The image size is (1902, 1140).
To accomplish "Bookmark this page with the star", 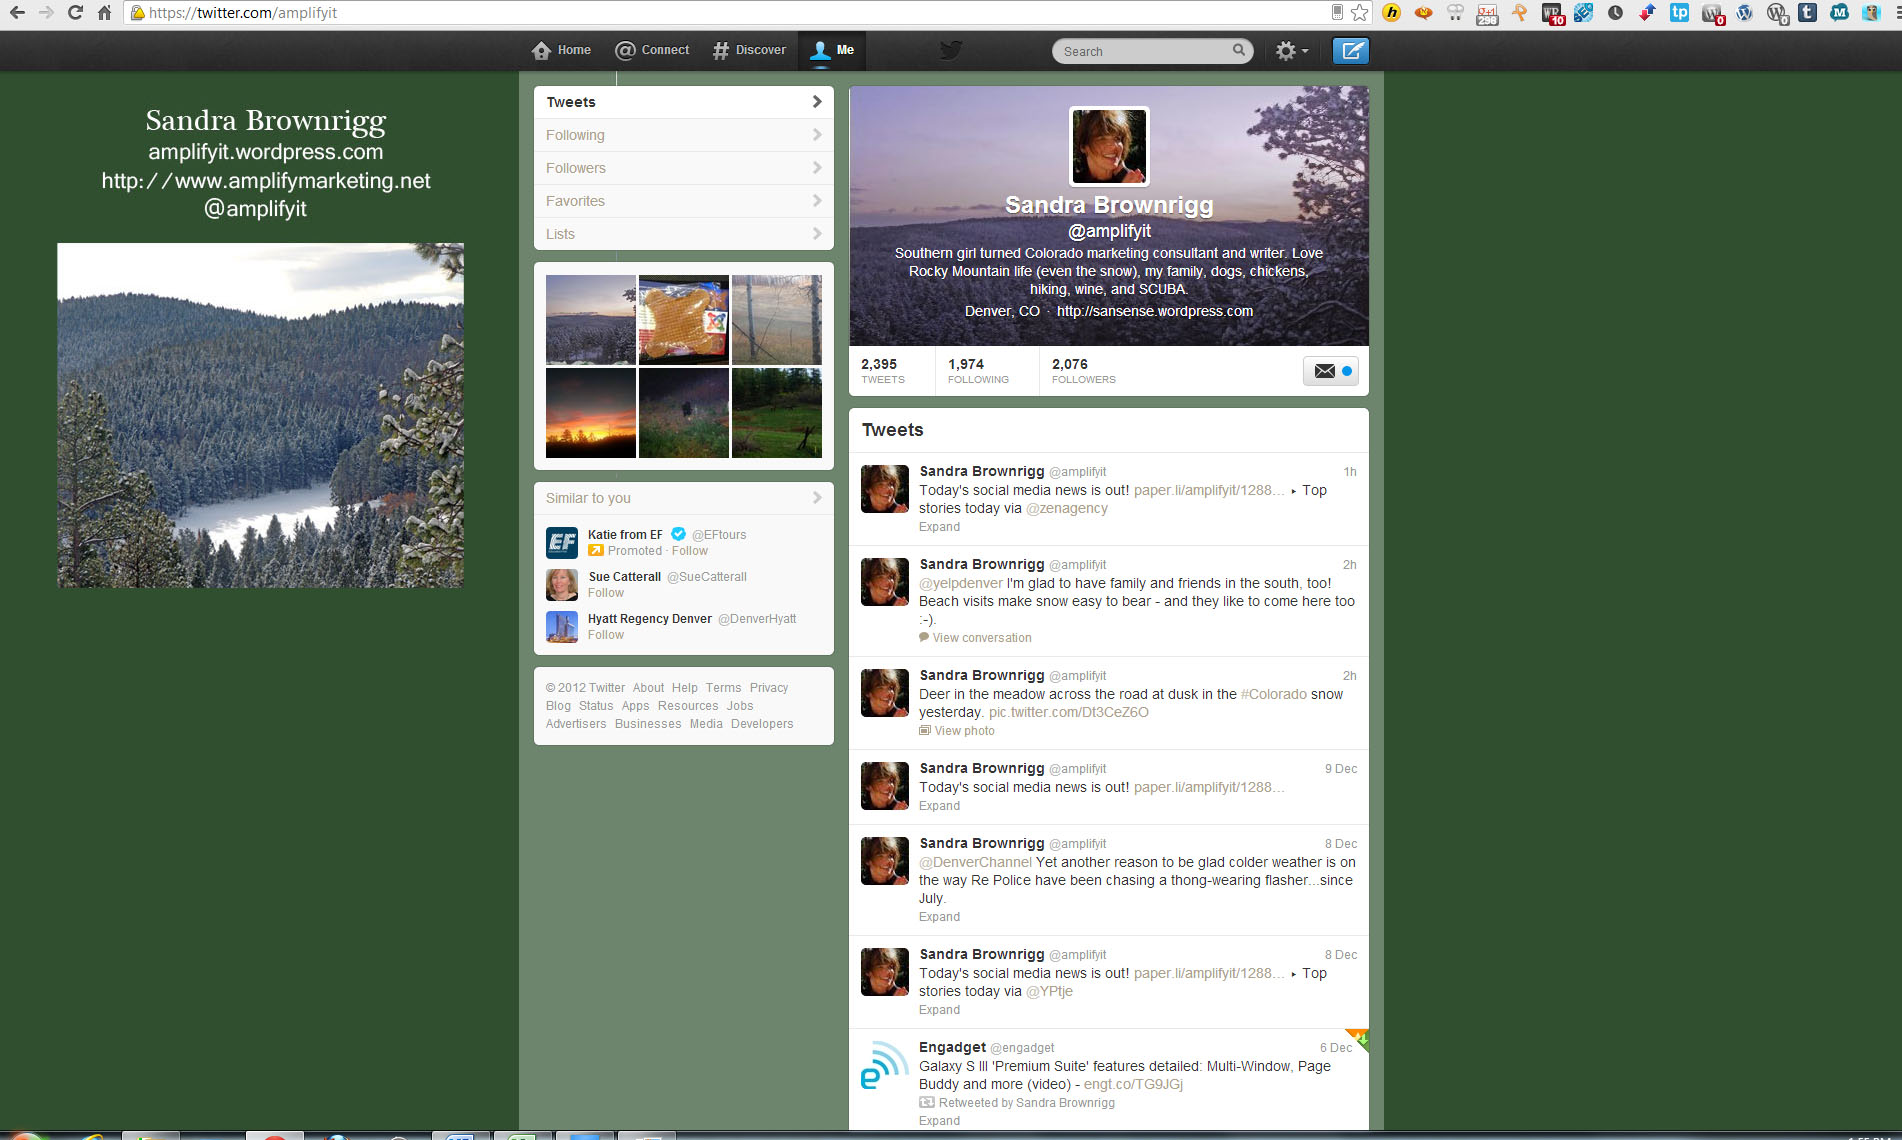I will tap(1359, 13).
